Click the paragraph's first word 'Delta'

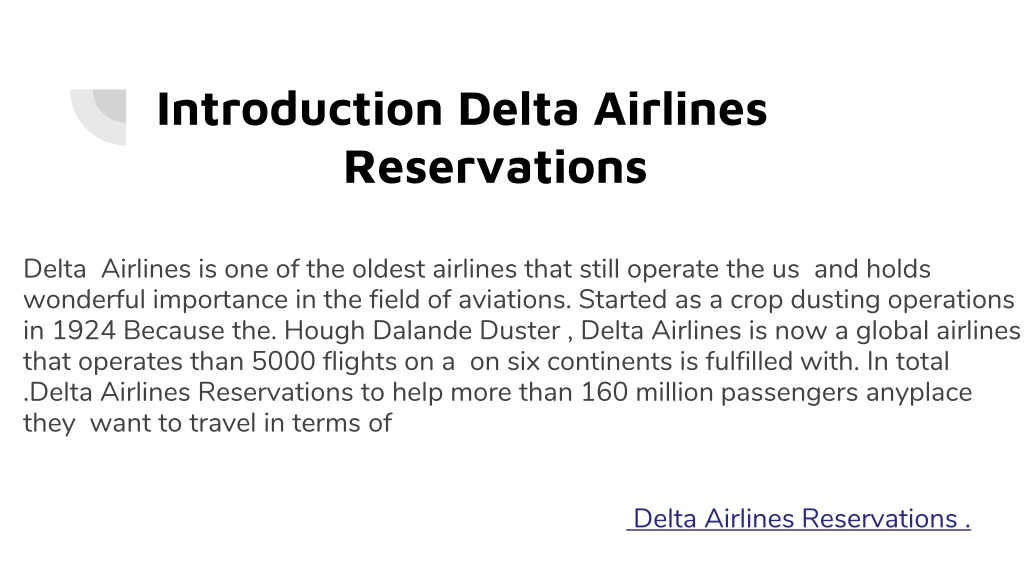click(x=55, y=269)
